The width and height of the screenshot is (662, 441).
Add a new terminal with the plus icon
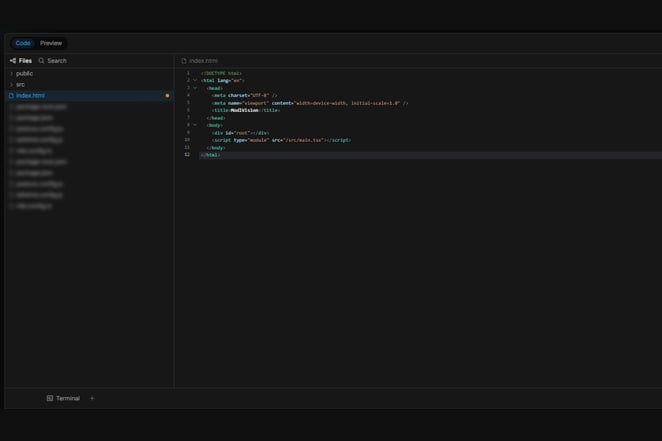92,398
